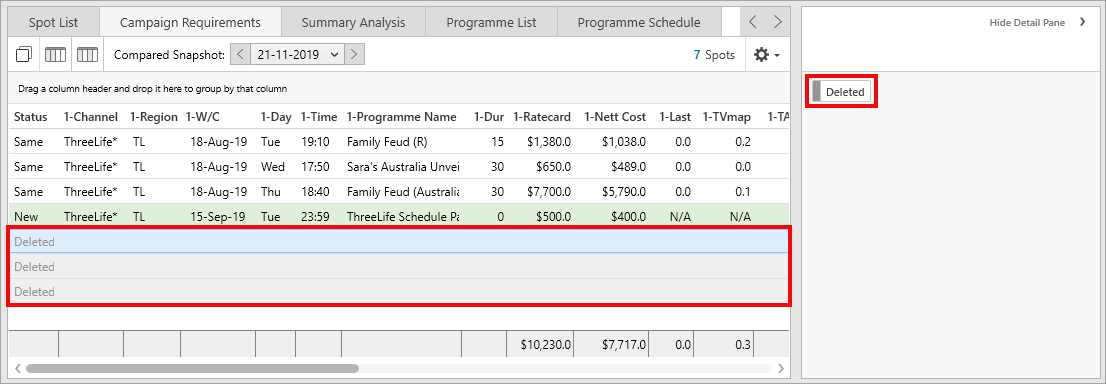Click the stacked windows icon in toolbar
The height and width of the screenshot is (384, 1106).
coord(24,54)
